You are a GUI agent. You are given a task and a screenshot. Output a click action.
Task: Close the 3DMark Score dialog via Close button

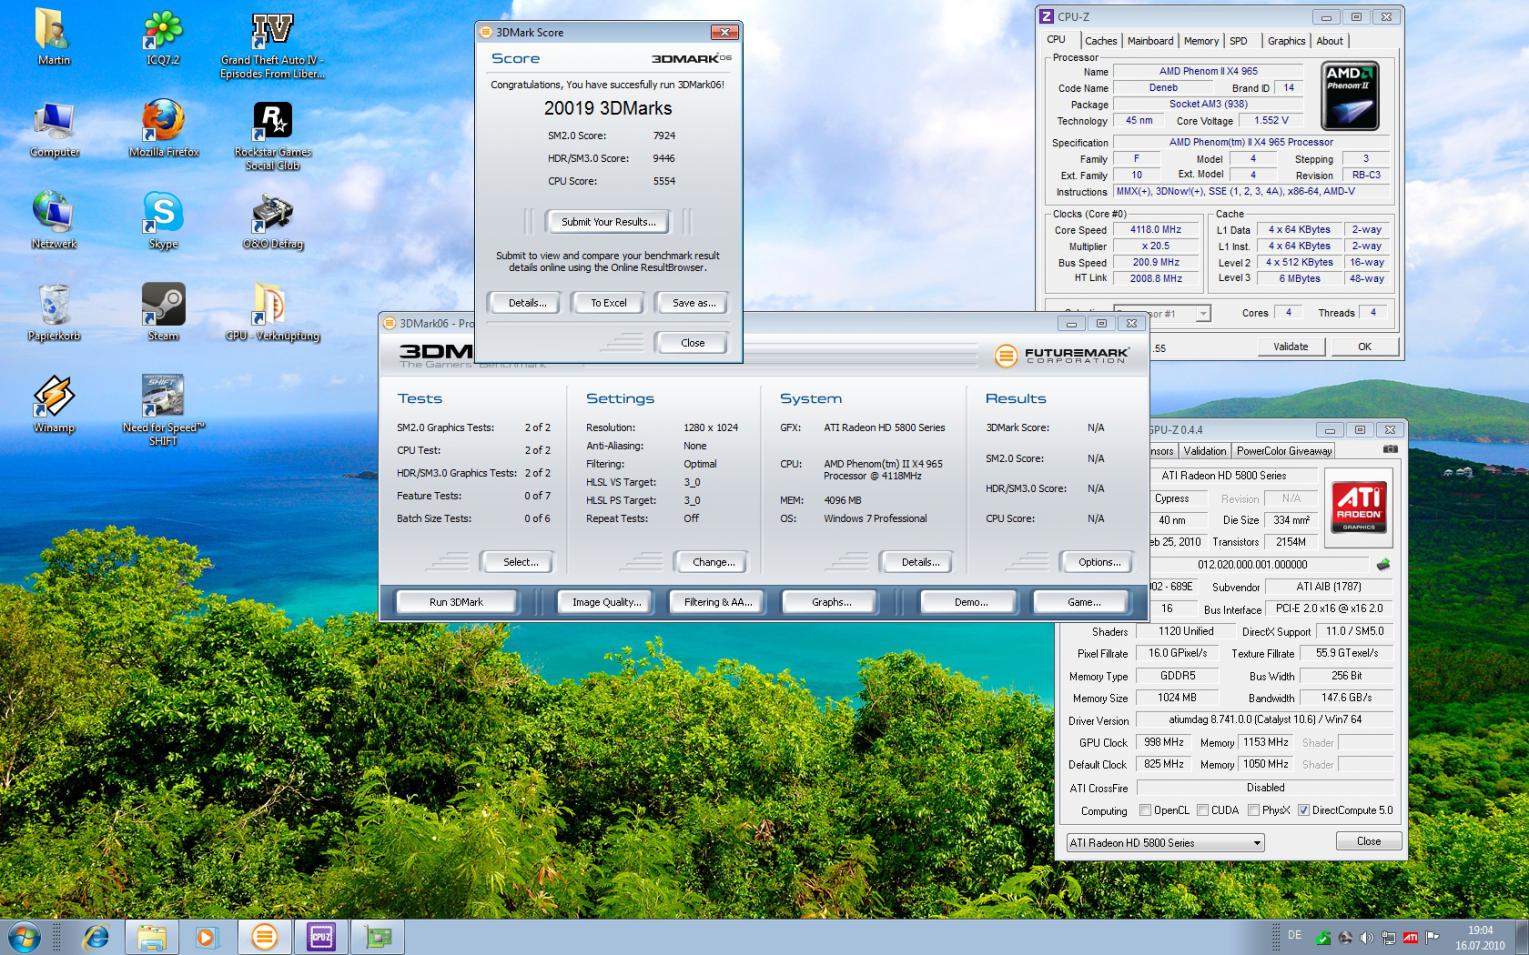[693, 343]
